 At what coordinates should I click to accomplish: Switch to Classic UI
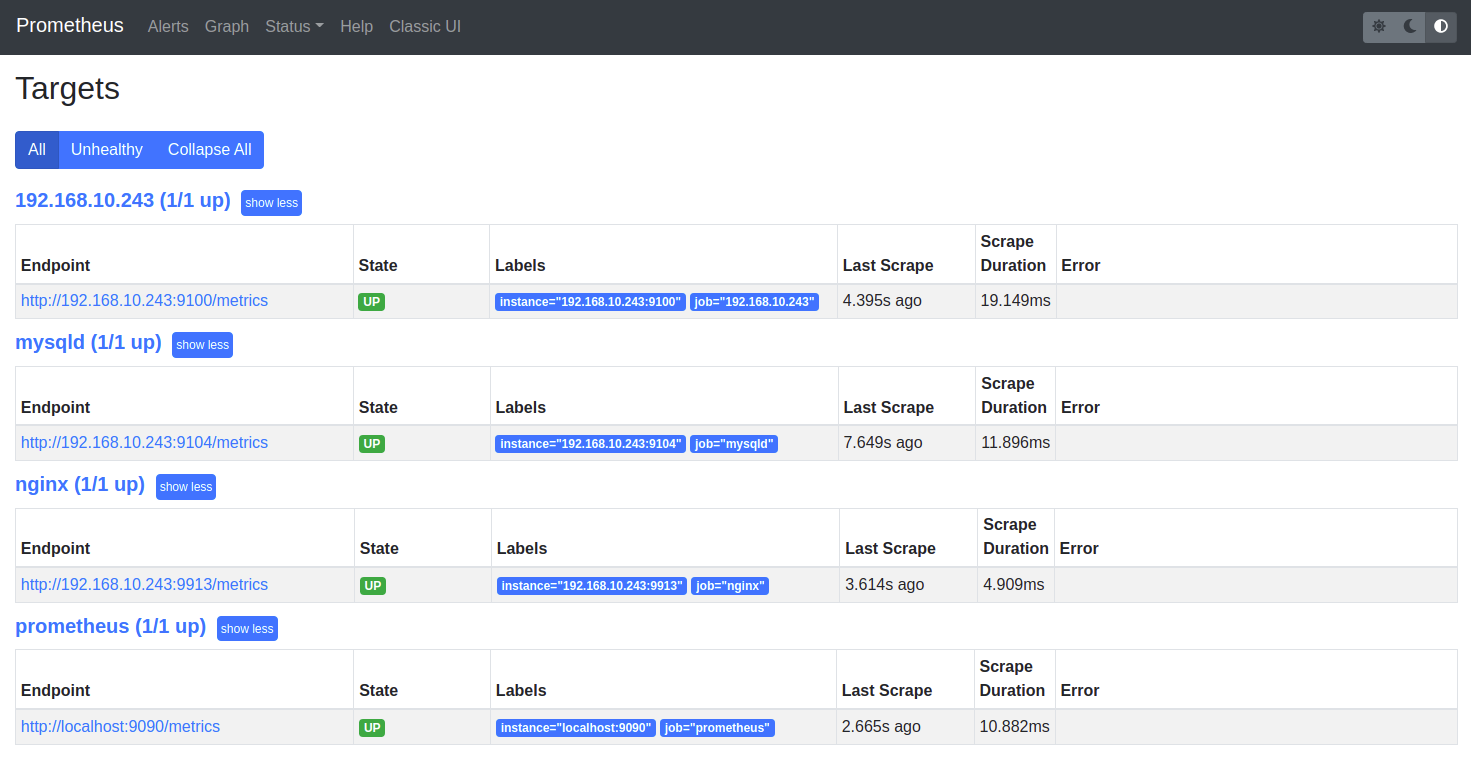point(425,27)
